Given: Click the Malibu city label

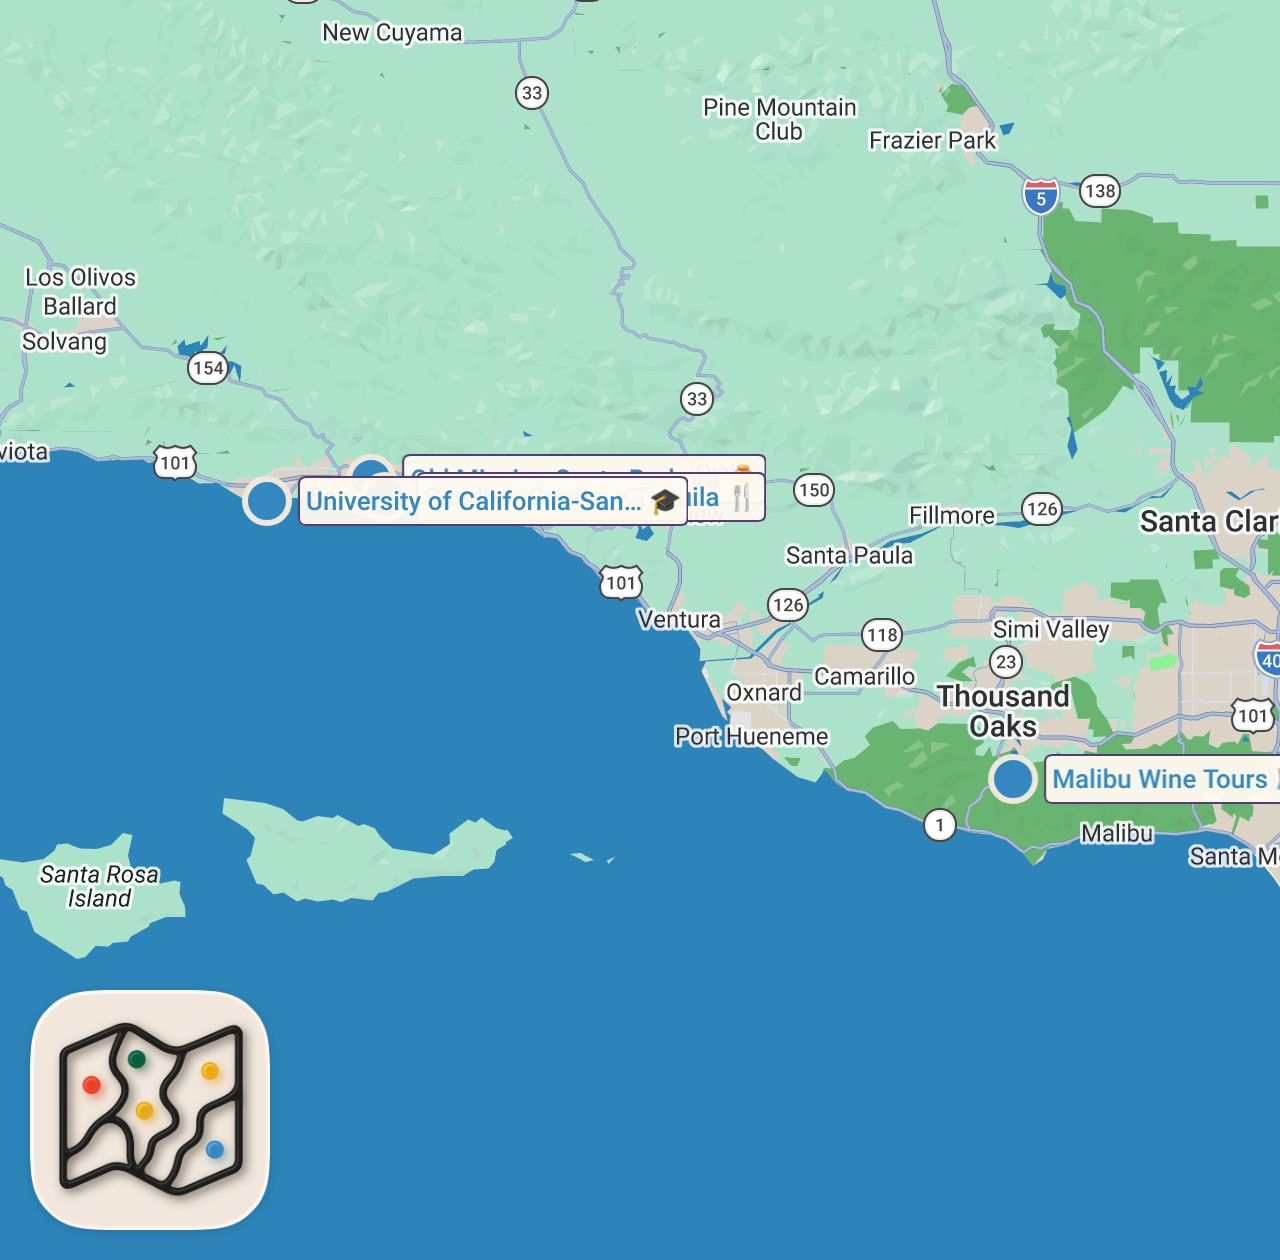Looking at the screenshot, I should [1117, 833].
